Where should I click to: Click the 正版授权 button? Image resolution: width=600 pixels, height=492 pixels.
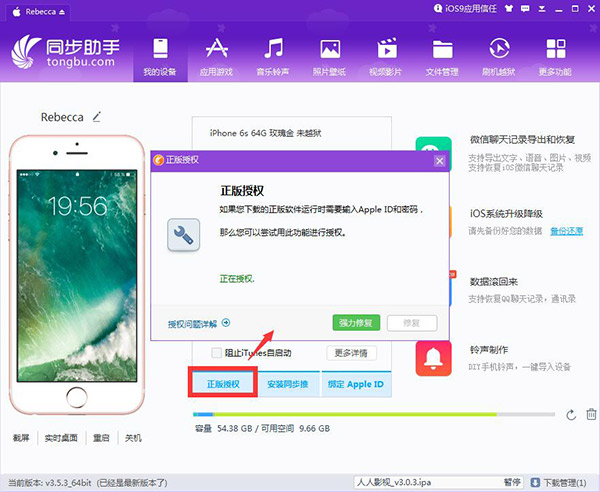pos(223,384)
